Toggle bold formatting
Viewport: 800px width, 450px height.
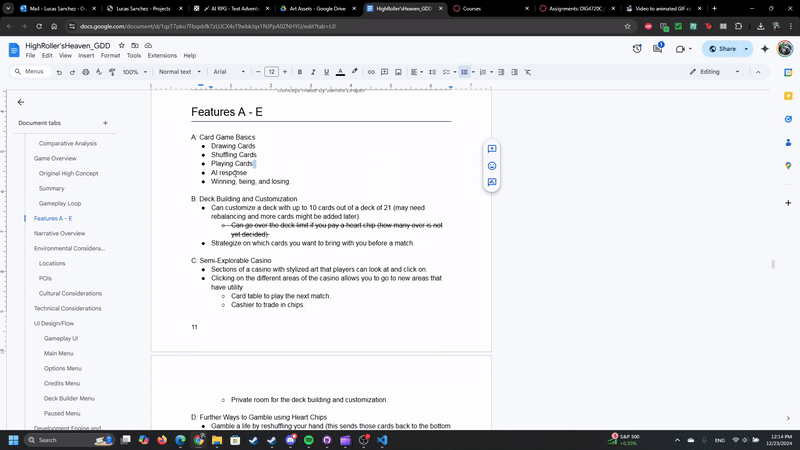(299, 72)
